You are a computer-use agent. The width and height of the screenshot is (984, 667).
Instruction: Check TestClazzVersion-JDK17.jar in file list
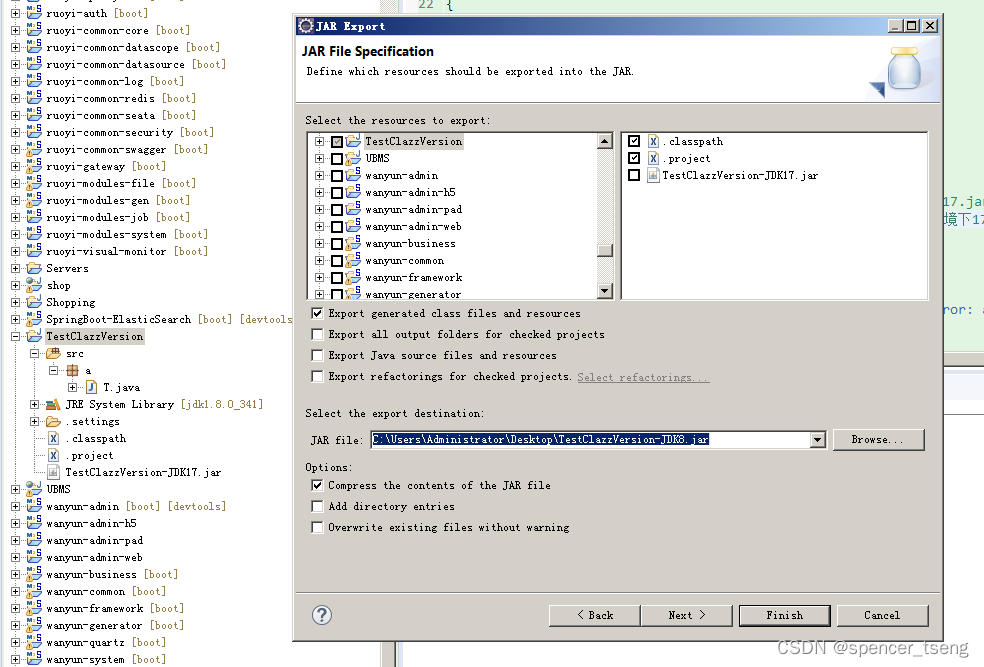pos(634,175)
